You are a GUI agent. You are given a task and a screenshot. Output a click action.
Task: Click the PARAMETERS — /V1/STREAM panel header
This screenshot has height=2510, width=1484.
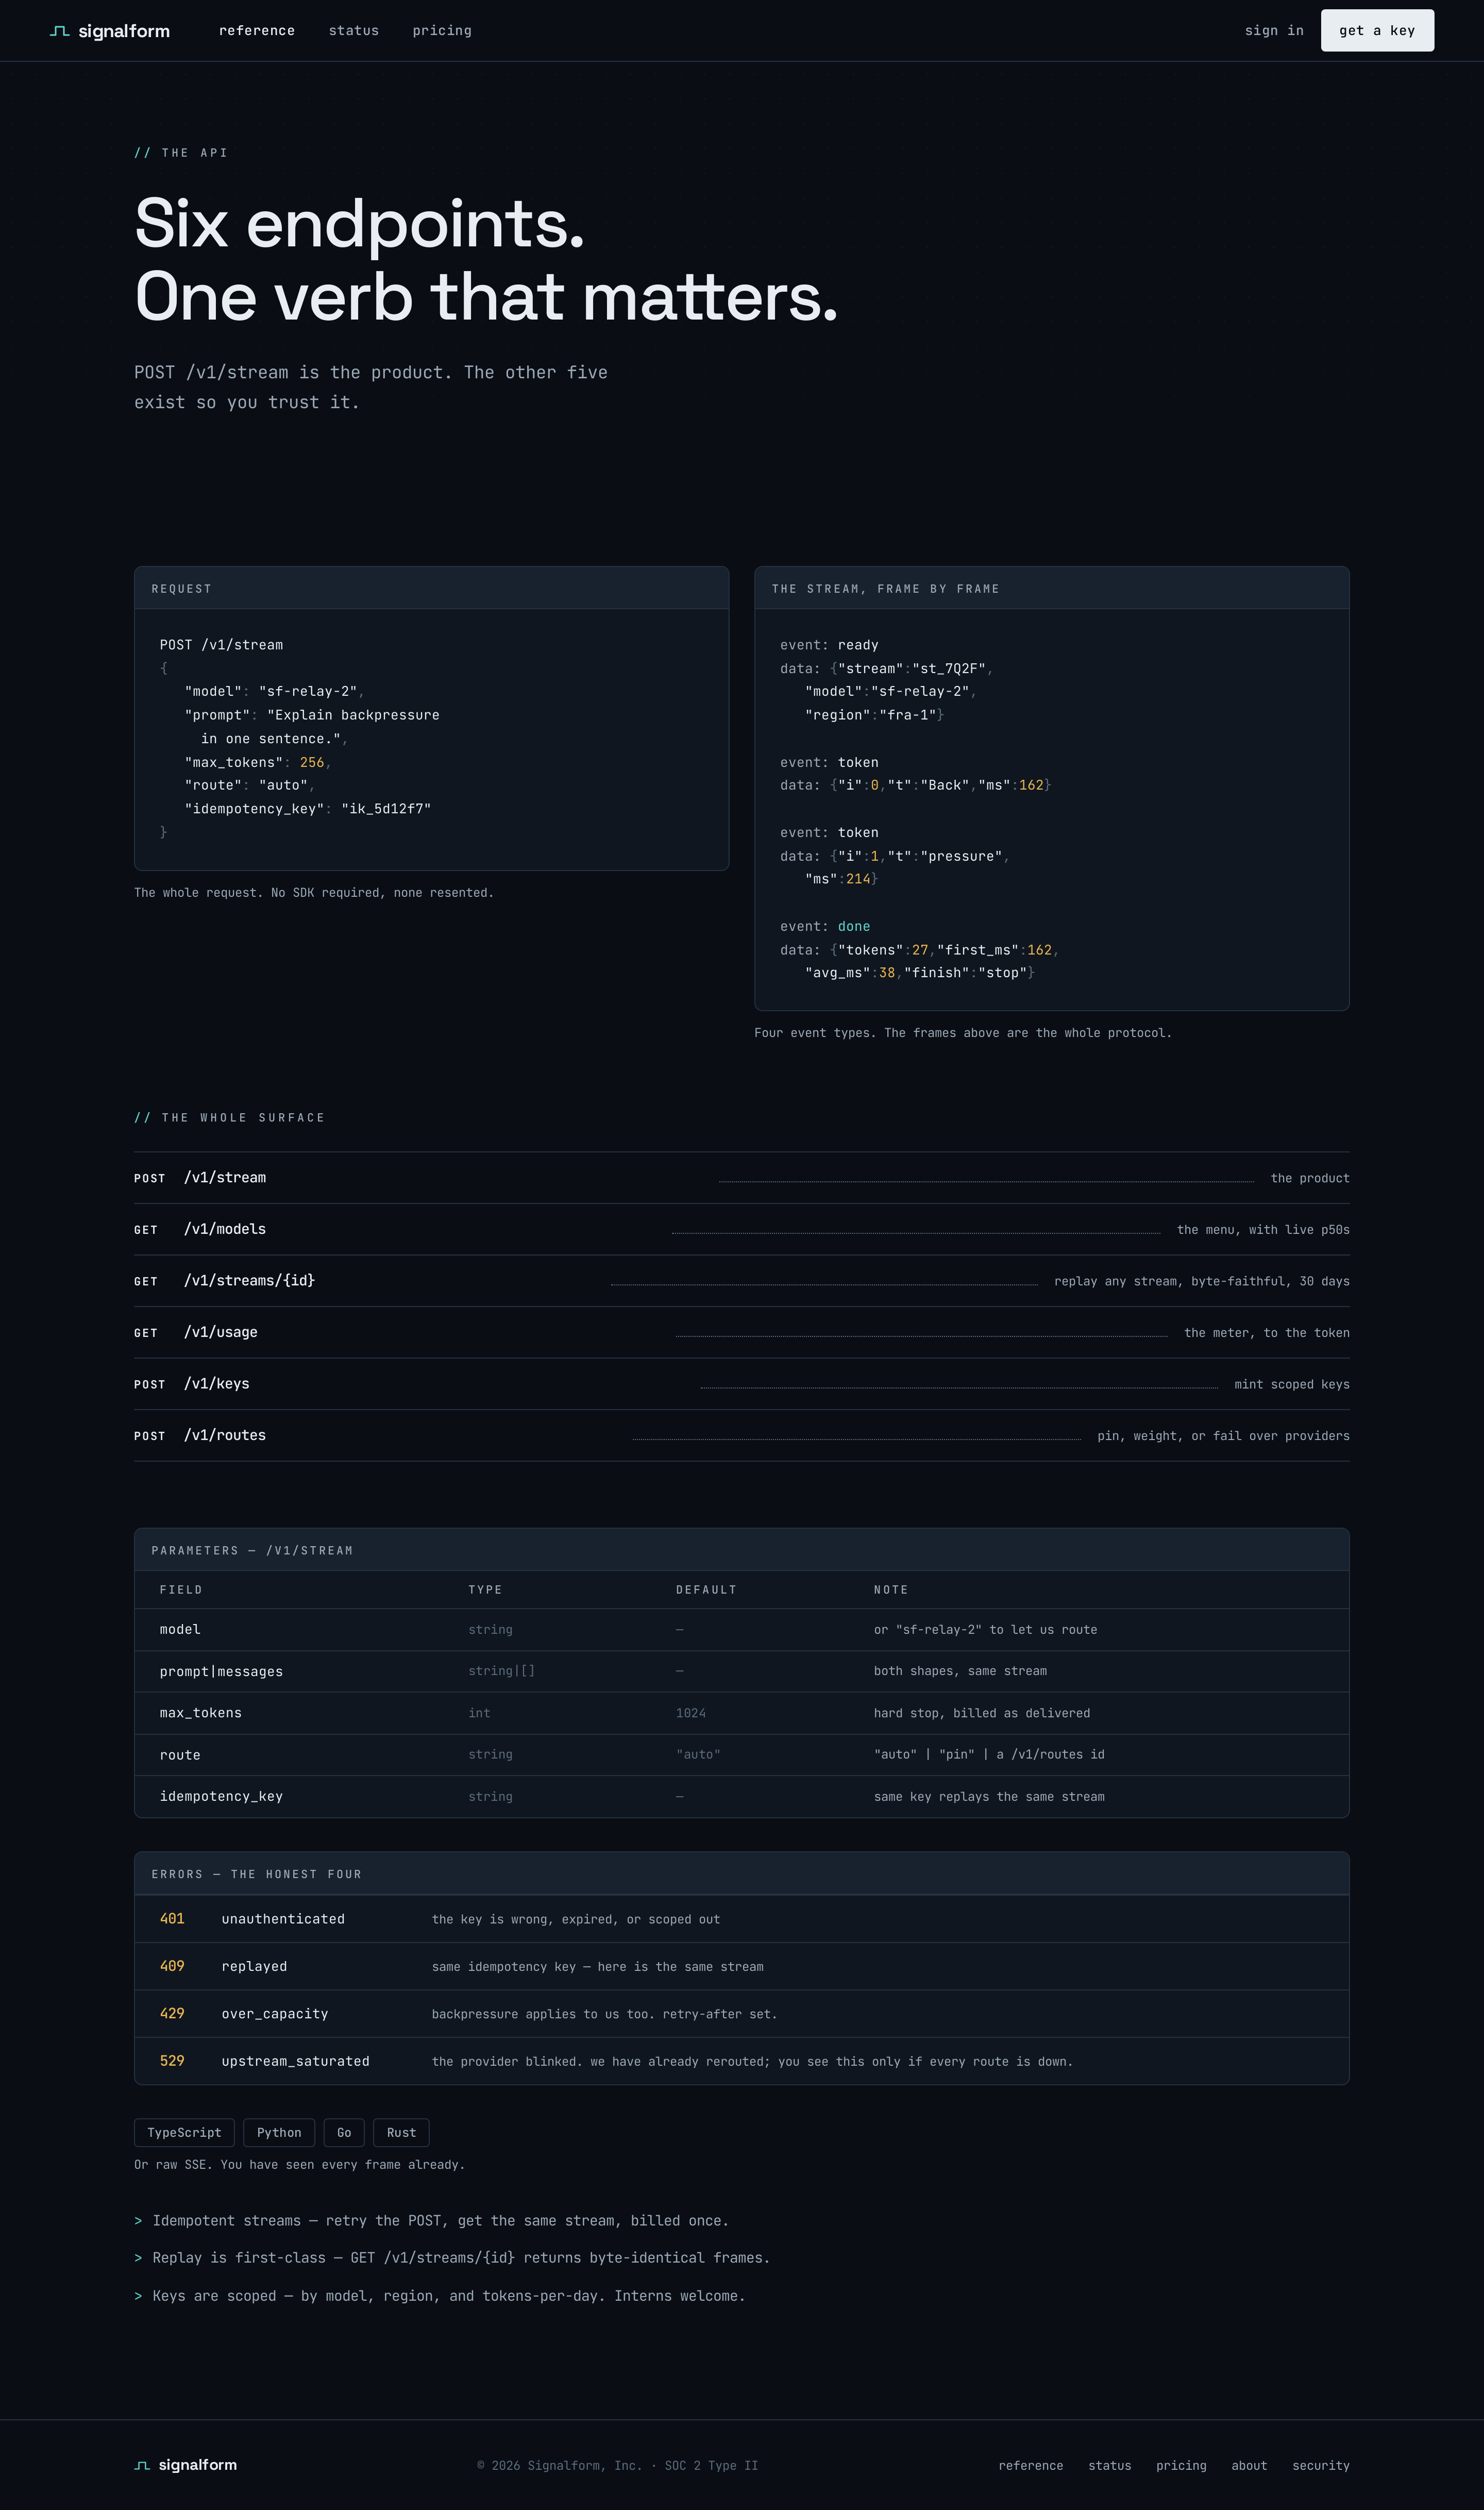point(741,1550)
